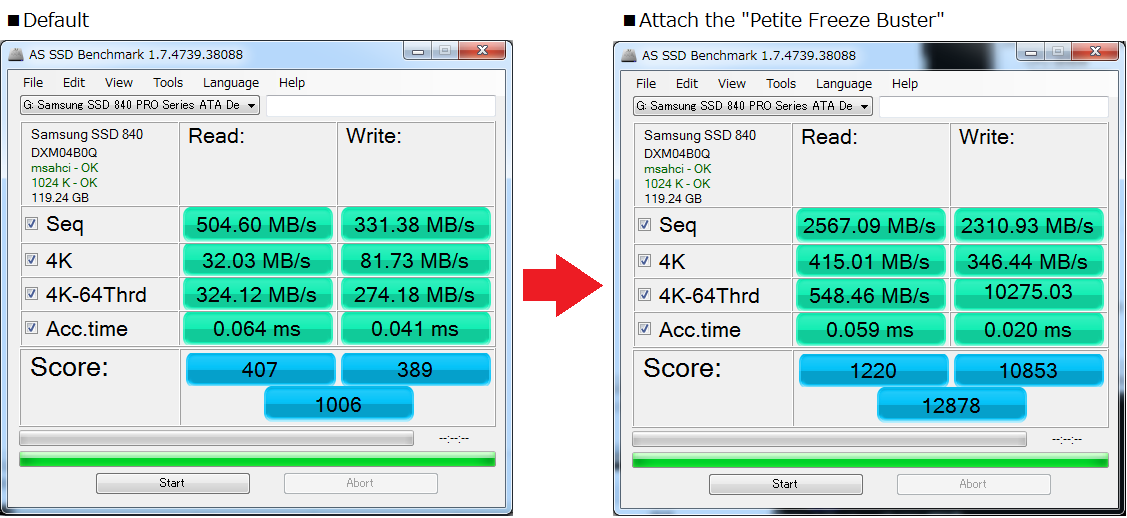Maximize the left AS SSD Benchmark window
1127x518 pixels.
coord(445,51)
